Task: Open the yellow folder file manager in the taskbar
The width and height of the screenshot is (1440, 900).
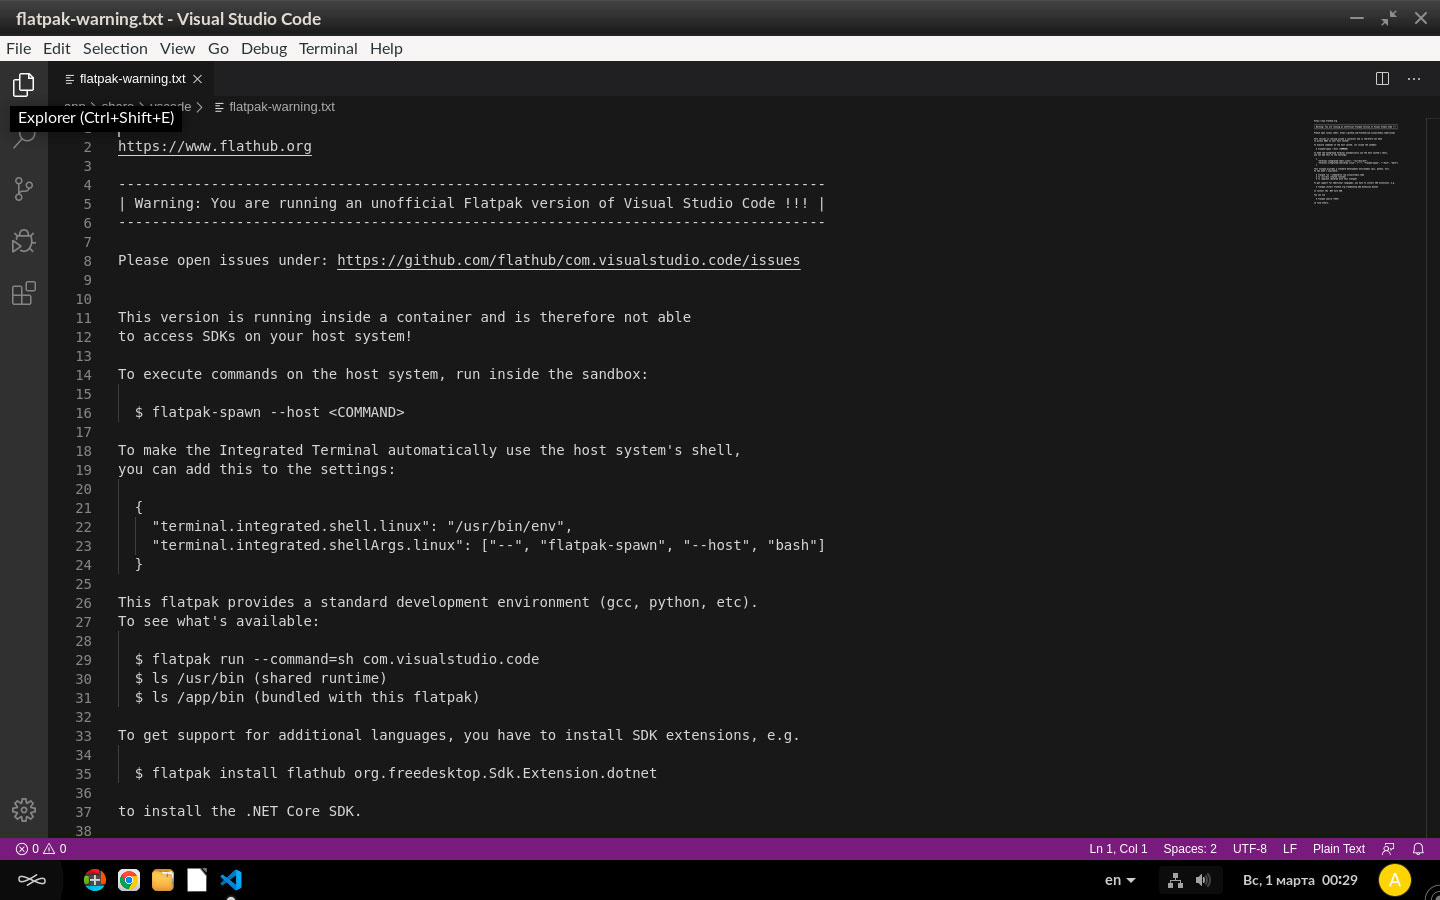Action: click(163, 880)
